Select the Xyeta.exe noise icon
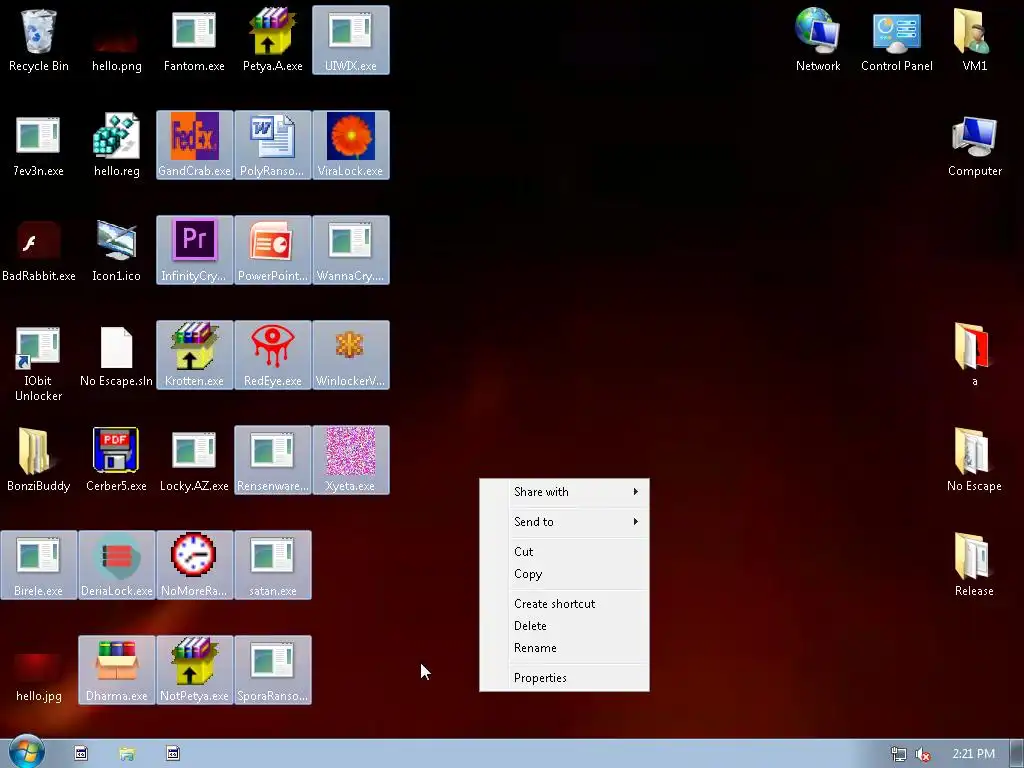1024x768 pixels. click(x=351, y=460)
